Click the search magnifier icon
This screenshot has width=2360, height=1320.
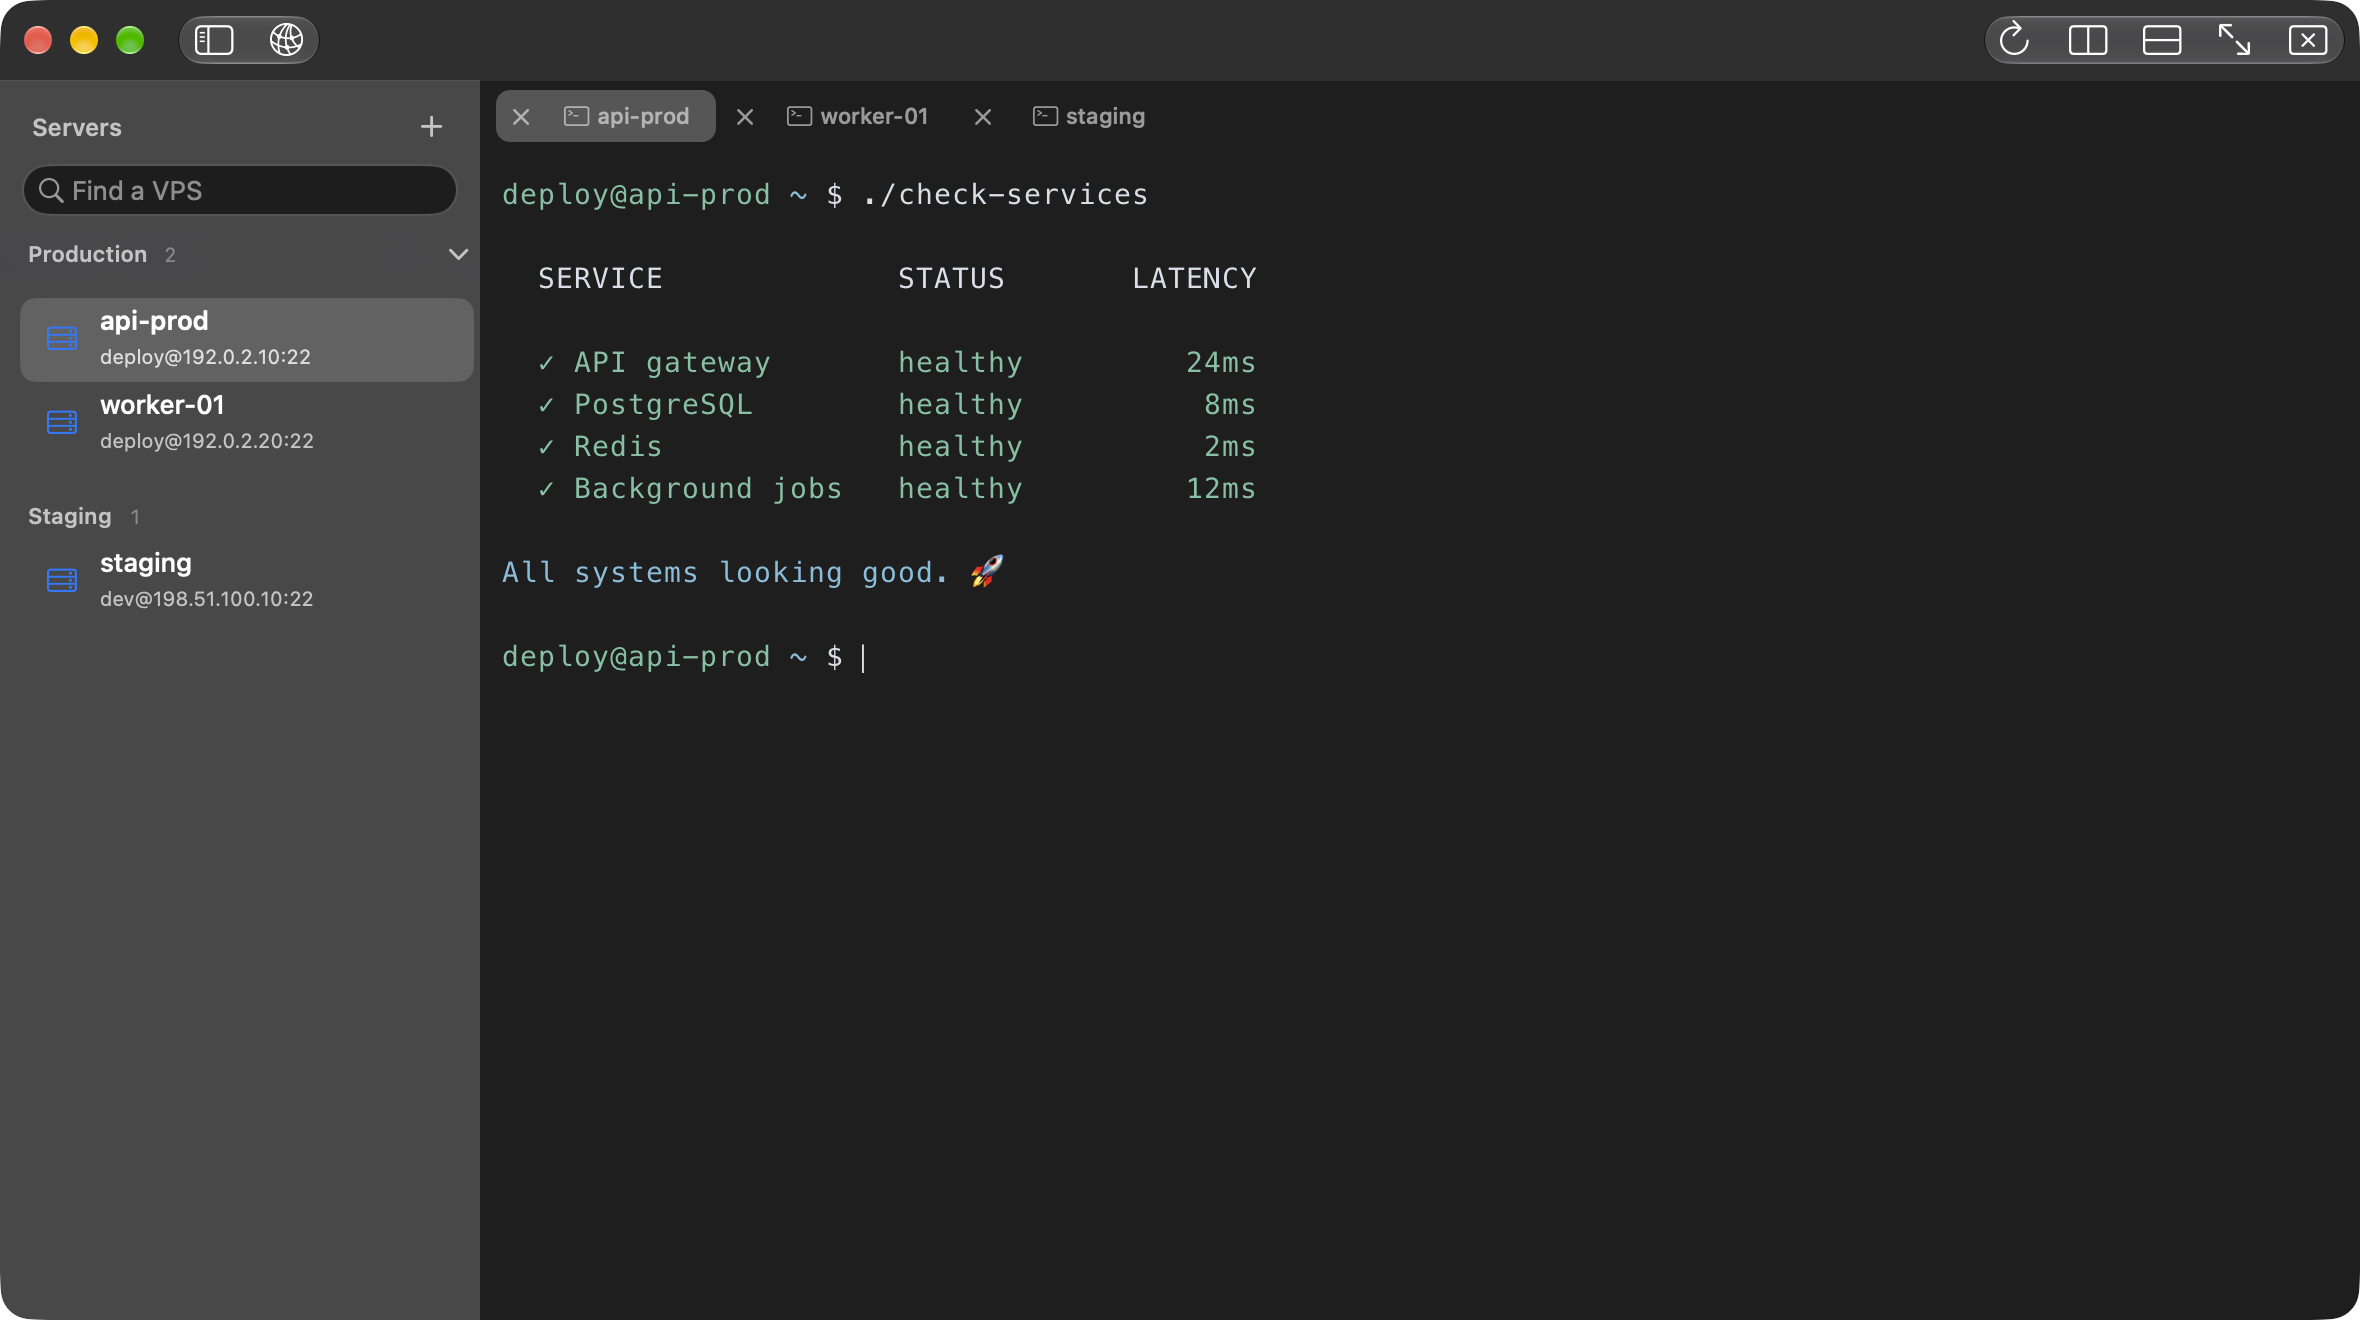(51, 190)
